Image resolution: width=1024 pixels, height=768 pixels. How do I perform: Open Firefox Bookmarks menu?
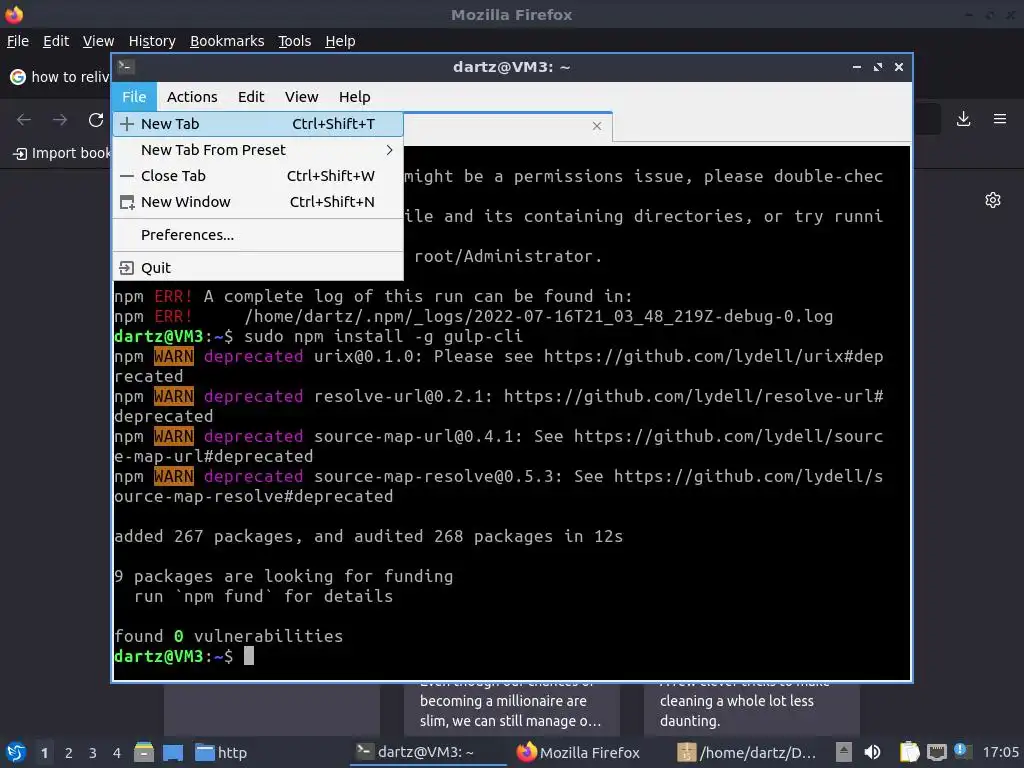pos(227,41)
